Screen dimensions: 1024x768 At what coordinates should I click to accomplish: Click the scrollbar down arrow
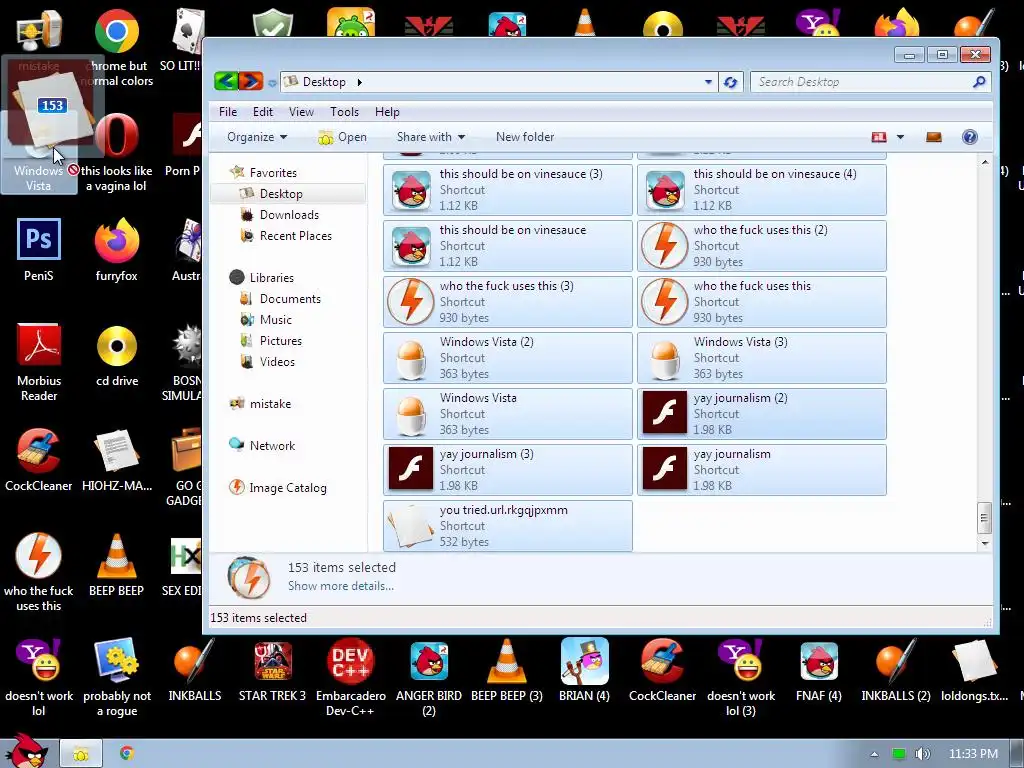pos(985,543)
